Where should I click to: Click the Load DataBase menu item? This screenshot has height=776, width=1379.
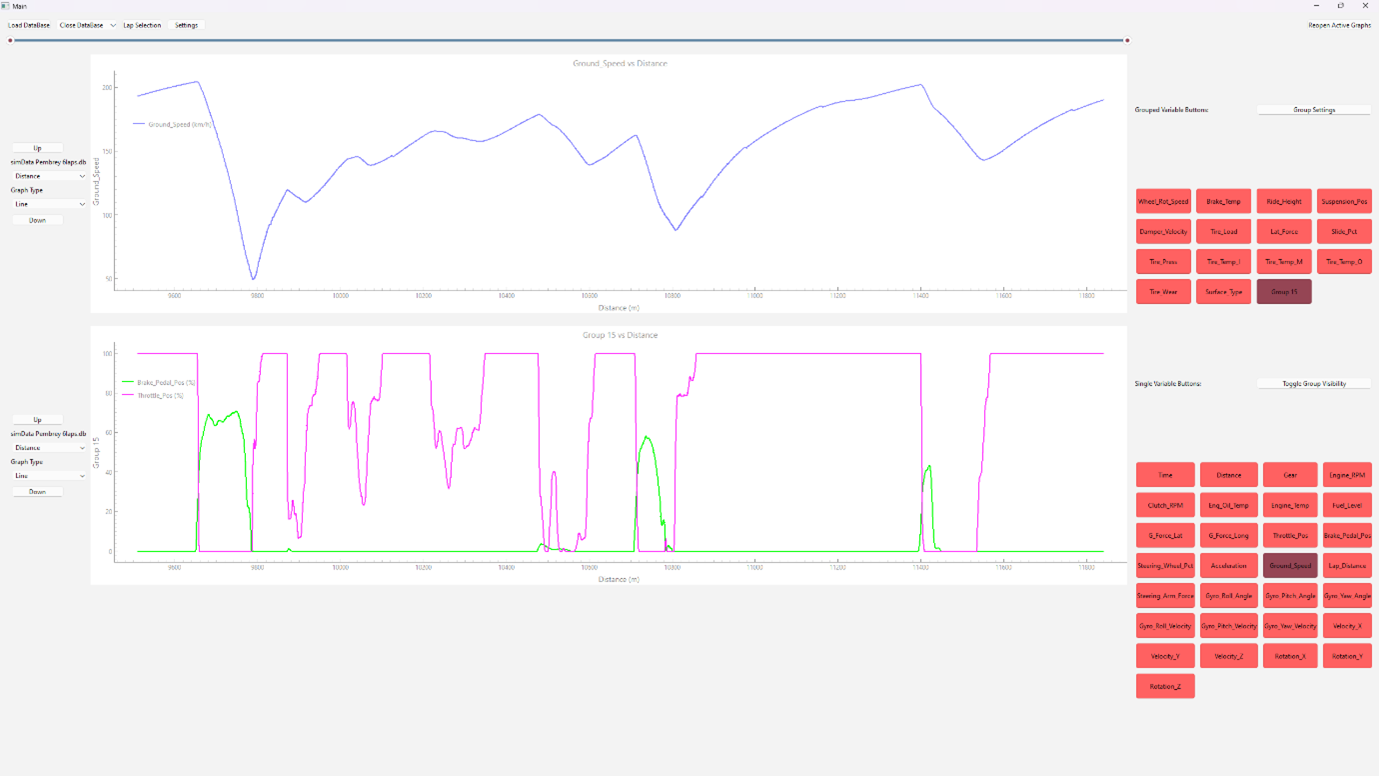click(x=29, y=25)
